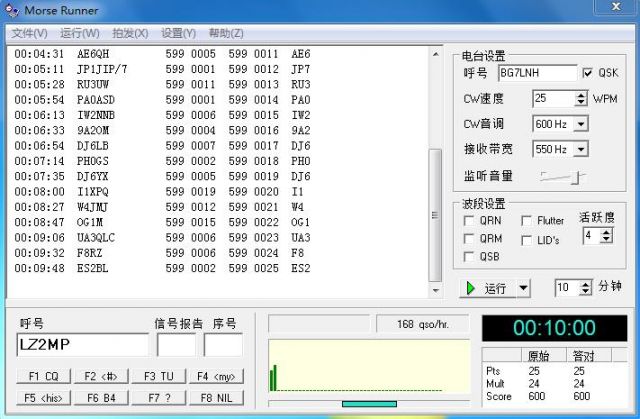Click the F8 NIL button

point(216,398)
